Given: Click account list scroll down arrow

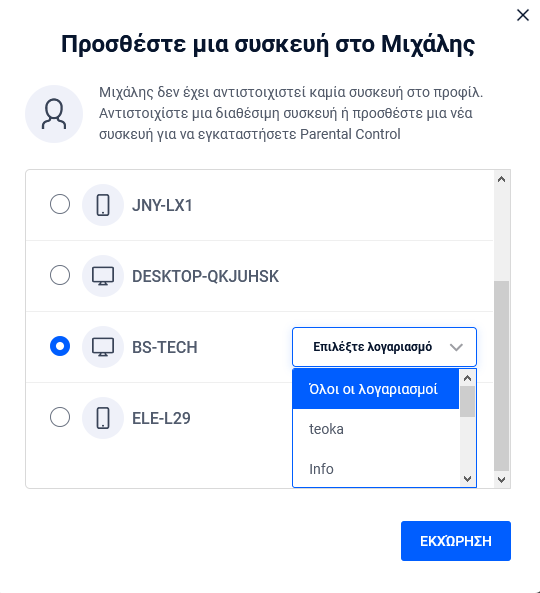Looking at the screenshot, I should 467,479.
